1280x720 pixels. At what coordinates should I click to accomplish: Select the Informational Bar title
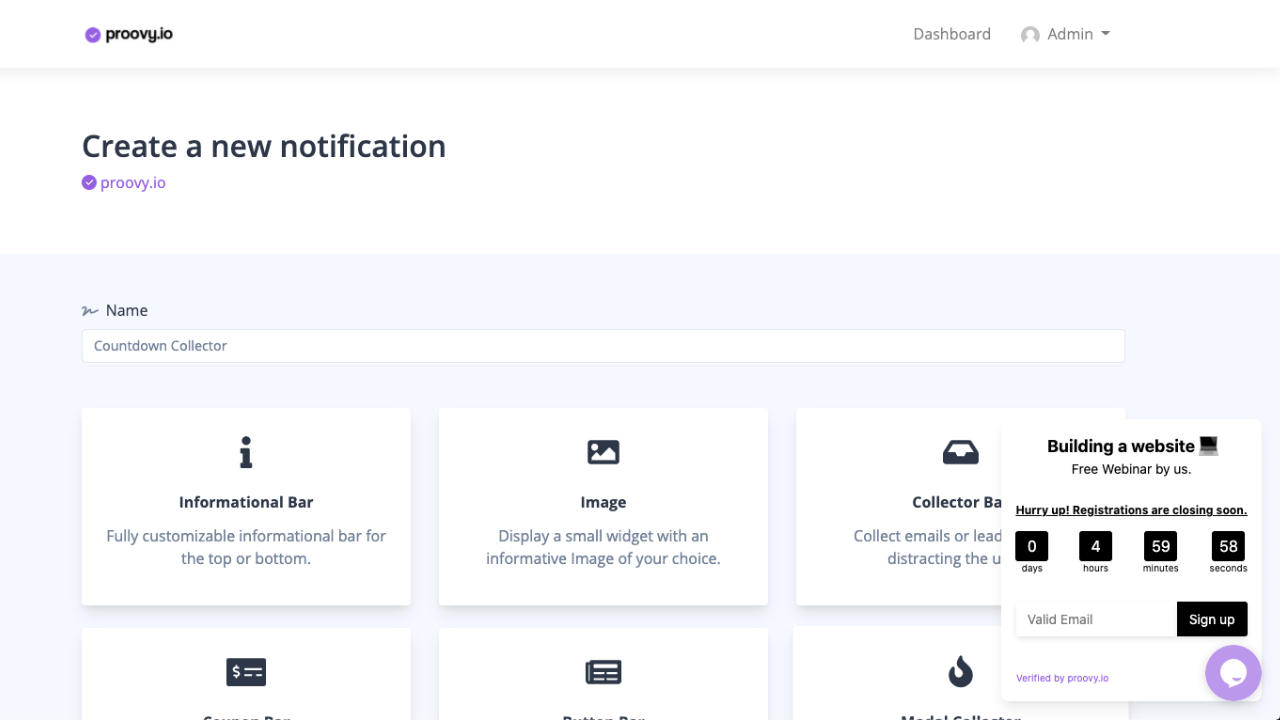[x=246, y=502]
